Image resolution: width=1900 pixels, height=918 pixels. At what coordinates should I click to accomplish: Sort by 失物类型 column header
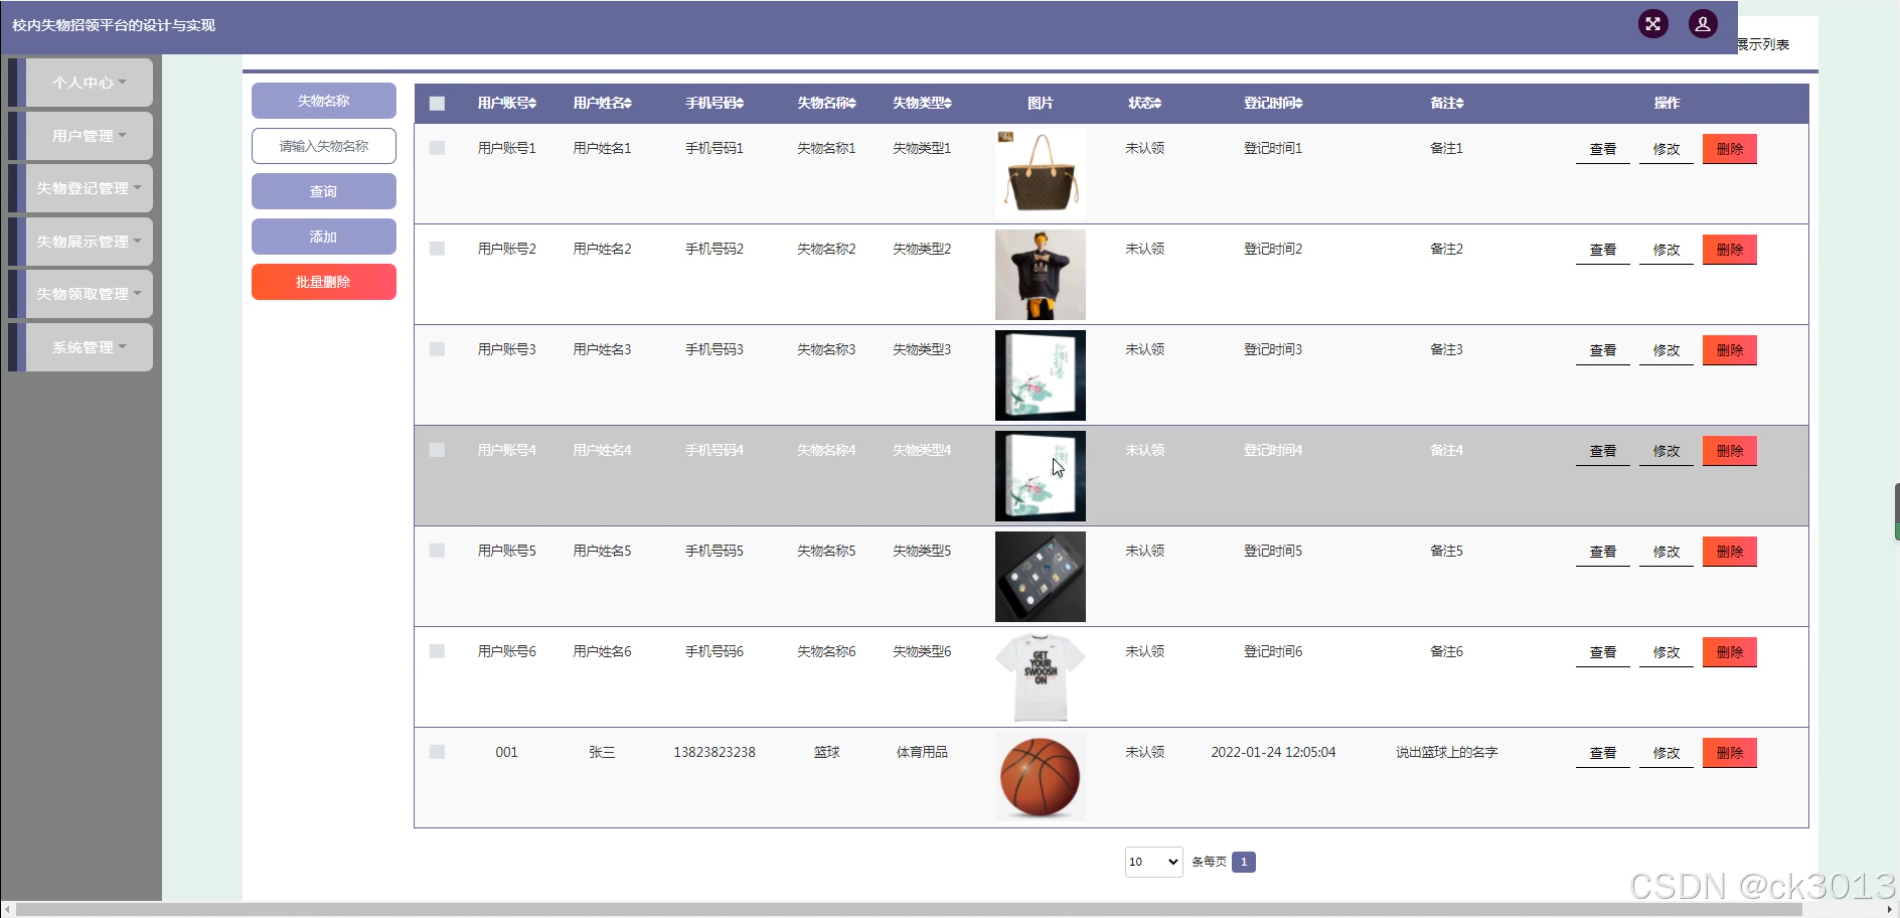(922, 103)
